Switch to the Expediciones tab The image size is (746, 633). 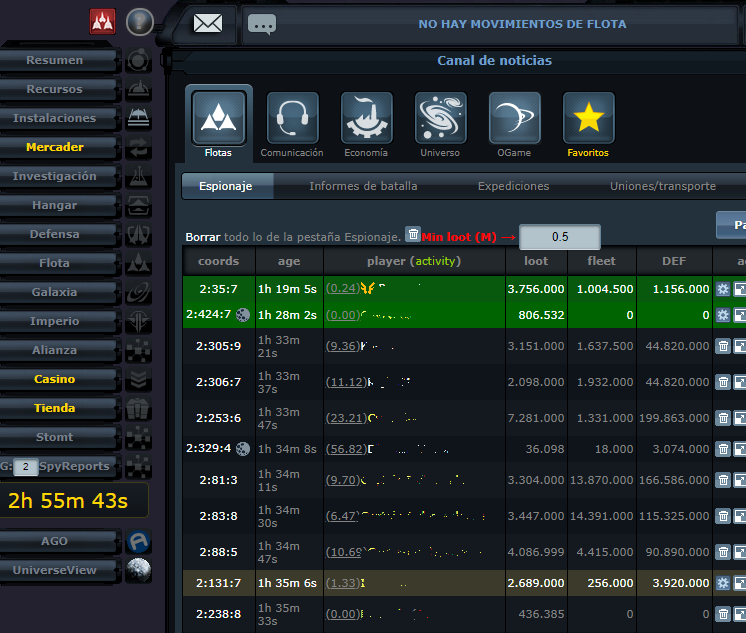tap(513, 186)
